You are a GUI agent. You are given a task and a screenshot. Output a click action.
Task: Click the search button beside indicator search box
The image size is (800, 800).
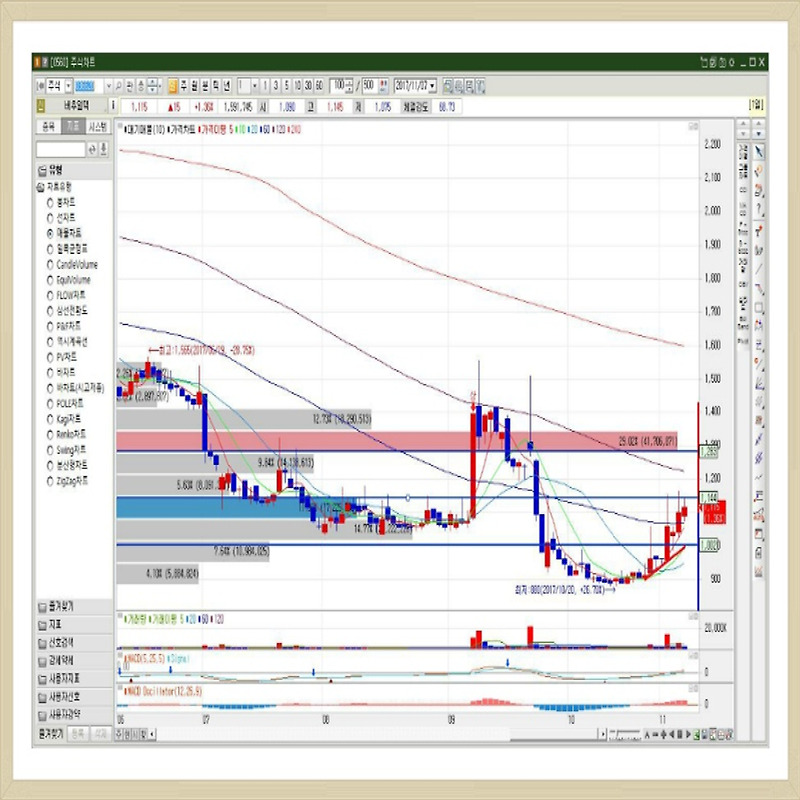click(92, 149)
